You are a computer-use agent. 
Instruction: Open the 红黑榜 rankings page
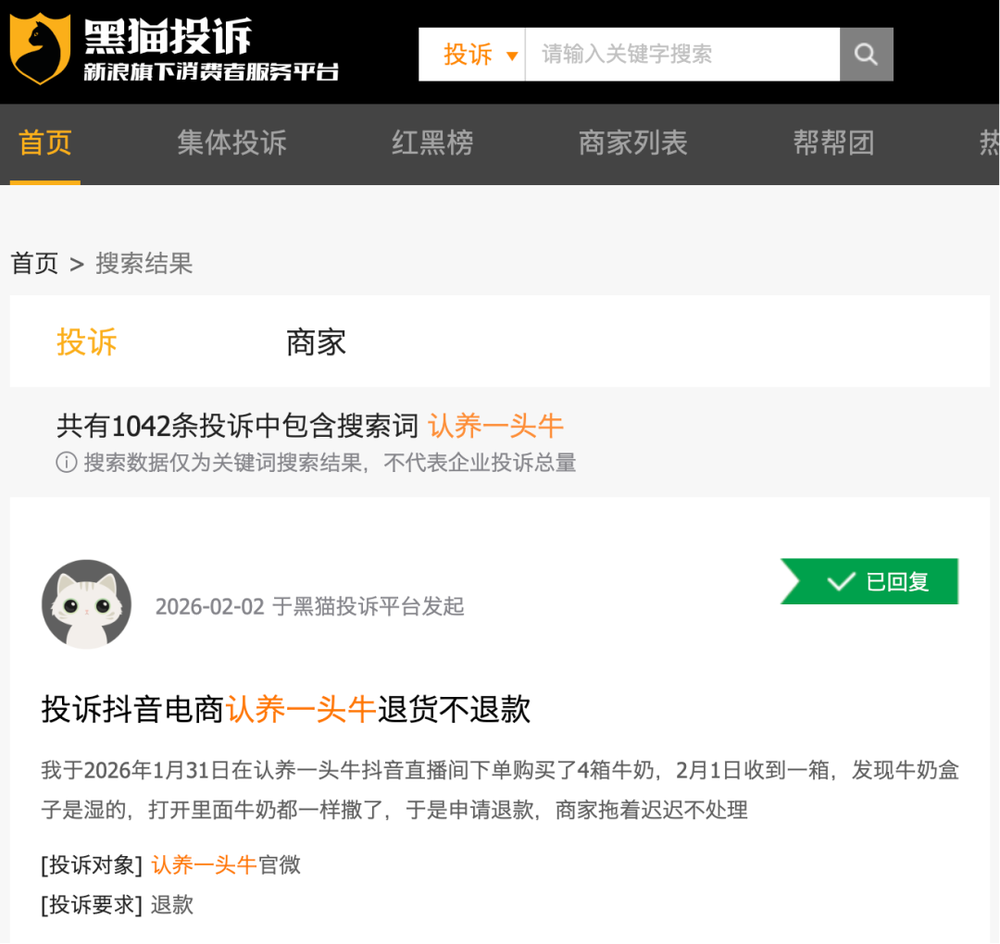[433, 143]
